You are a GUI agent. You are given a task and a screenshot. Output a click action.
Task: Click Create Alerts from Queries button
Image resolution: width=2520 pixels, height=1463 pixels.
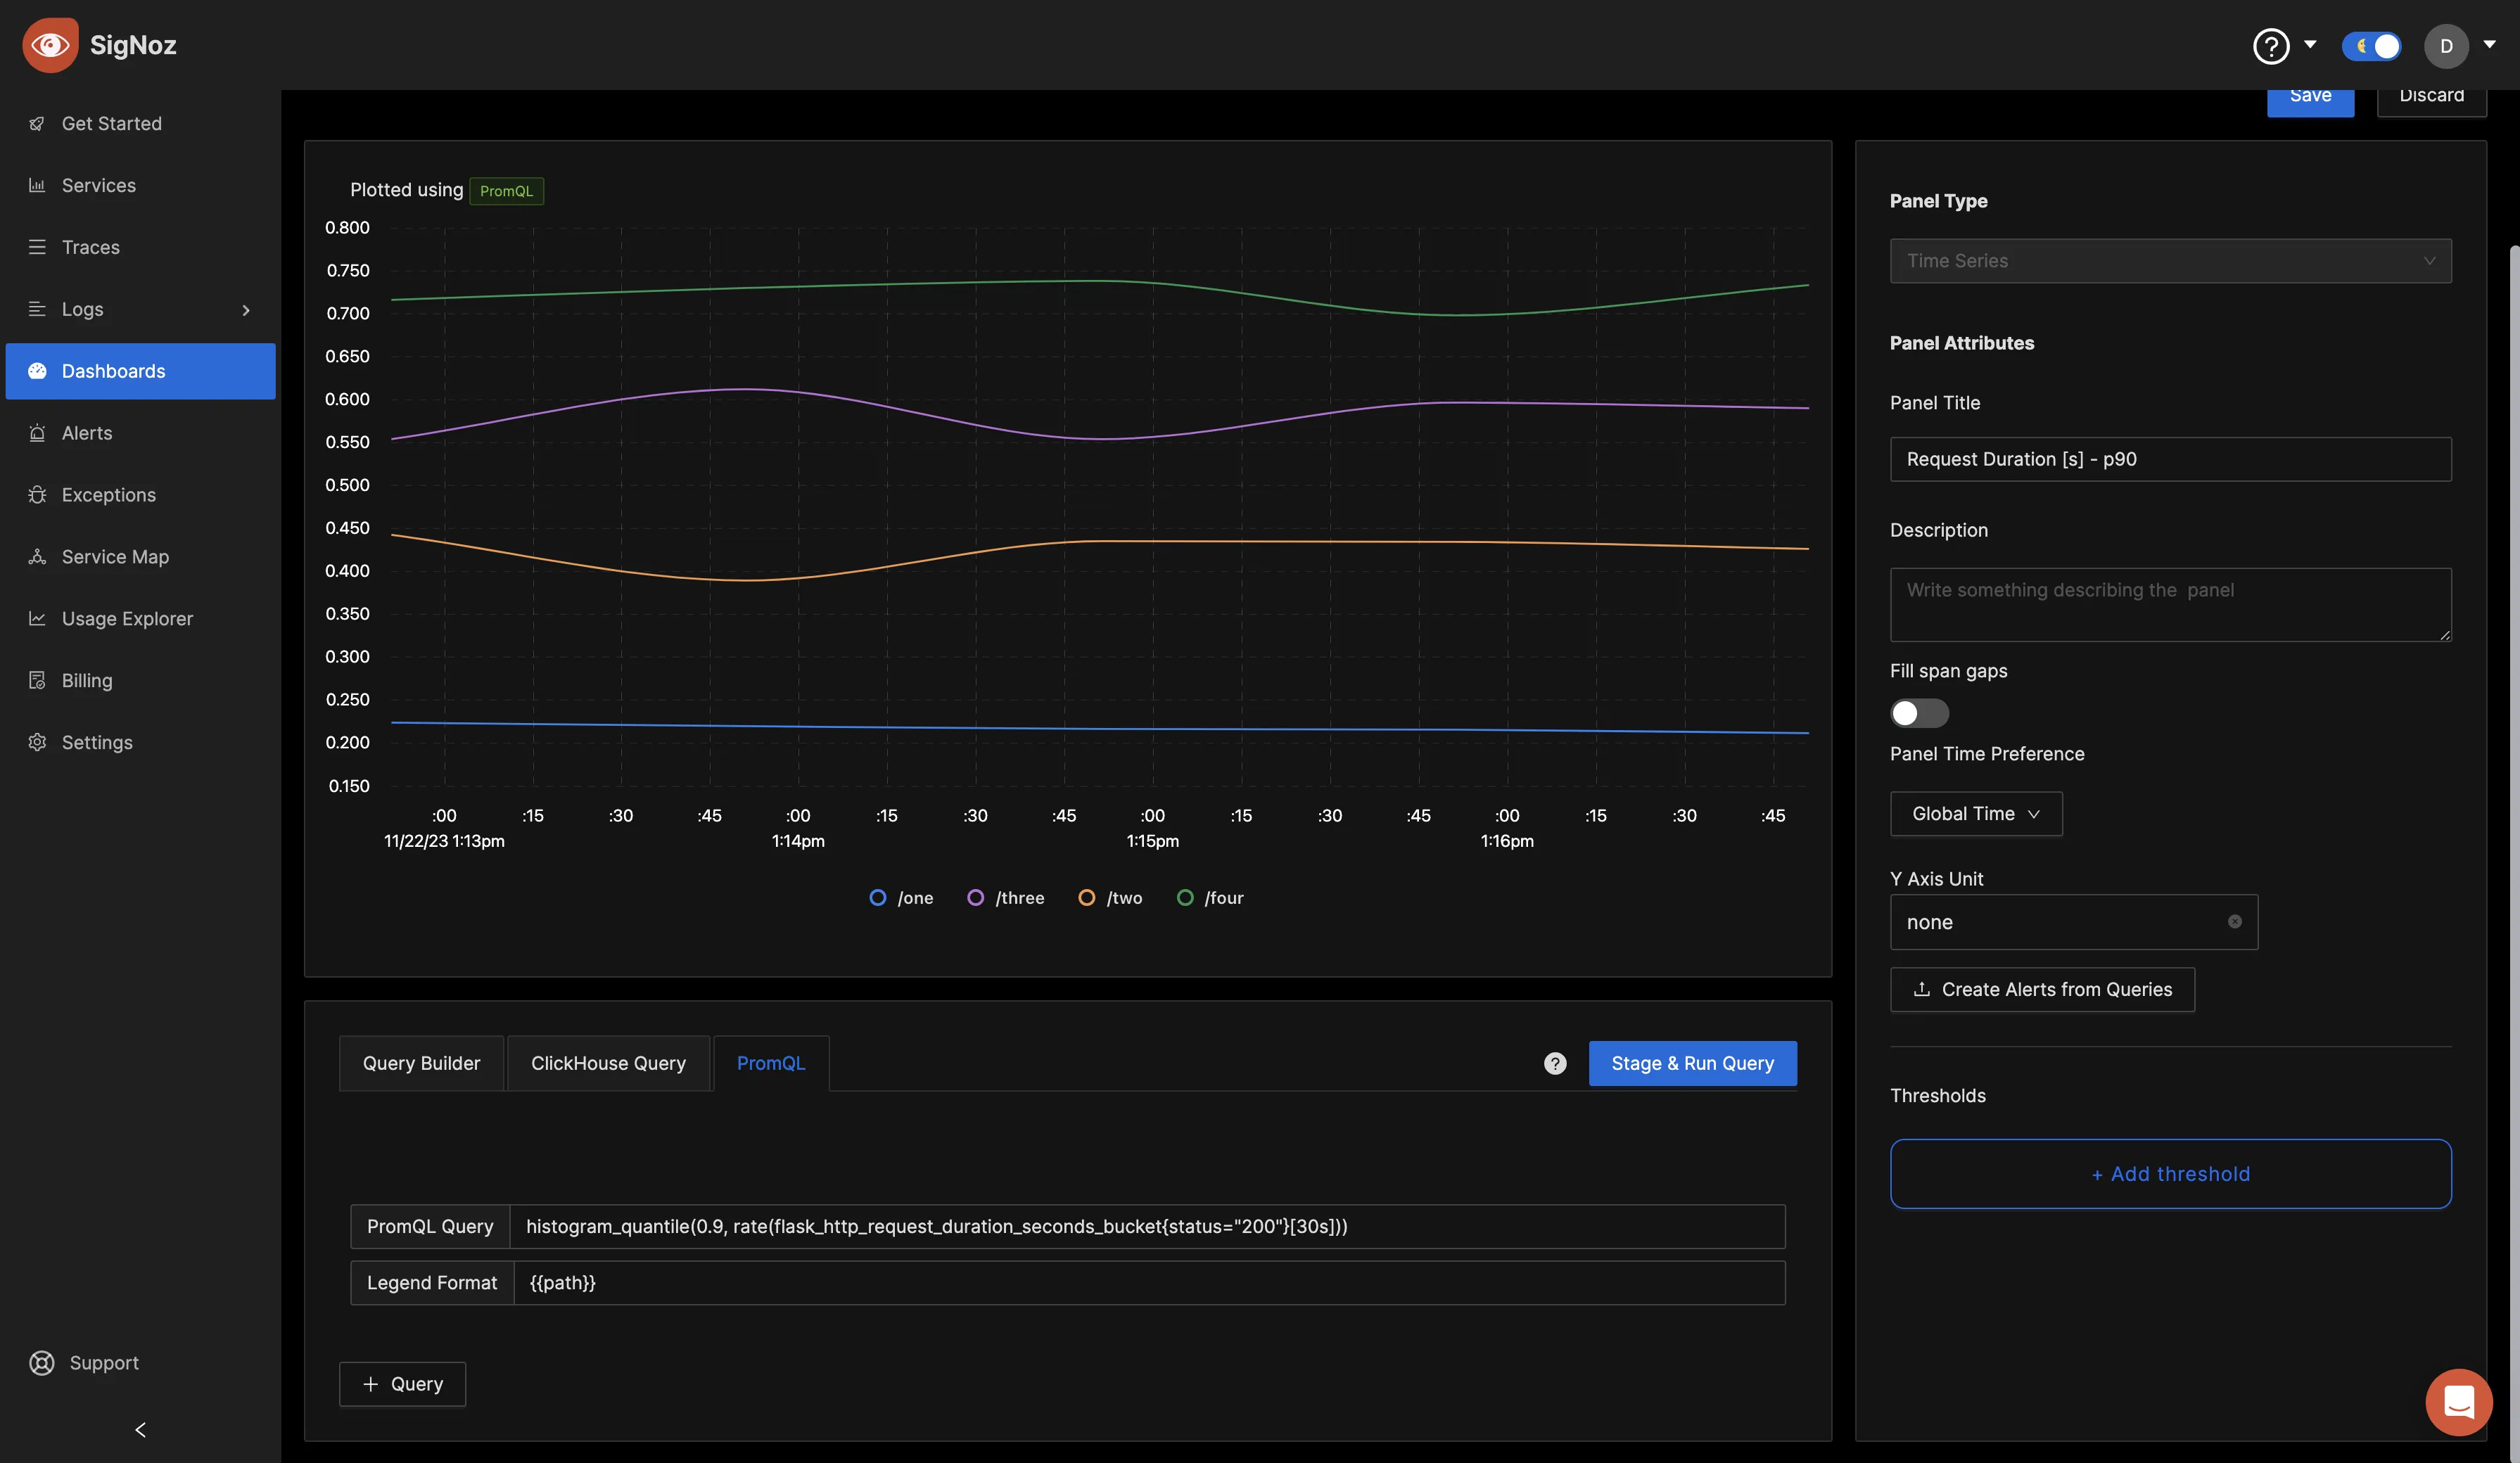[2042, 990]
